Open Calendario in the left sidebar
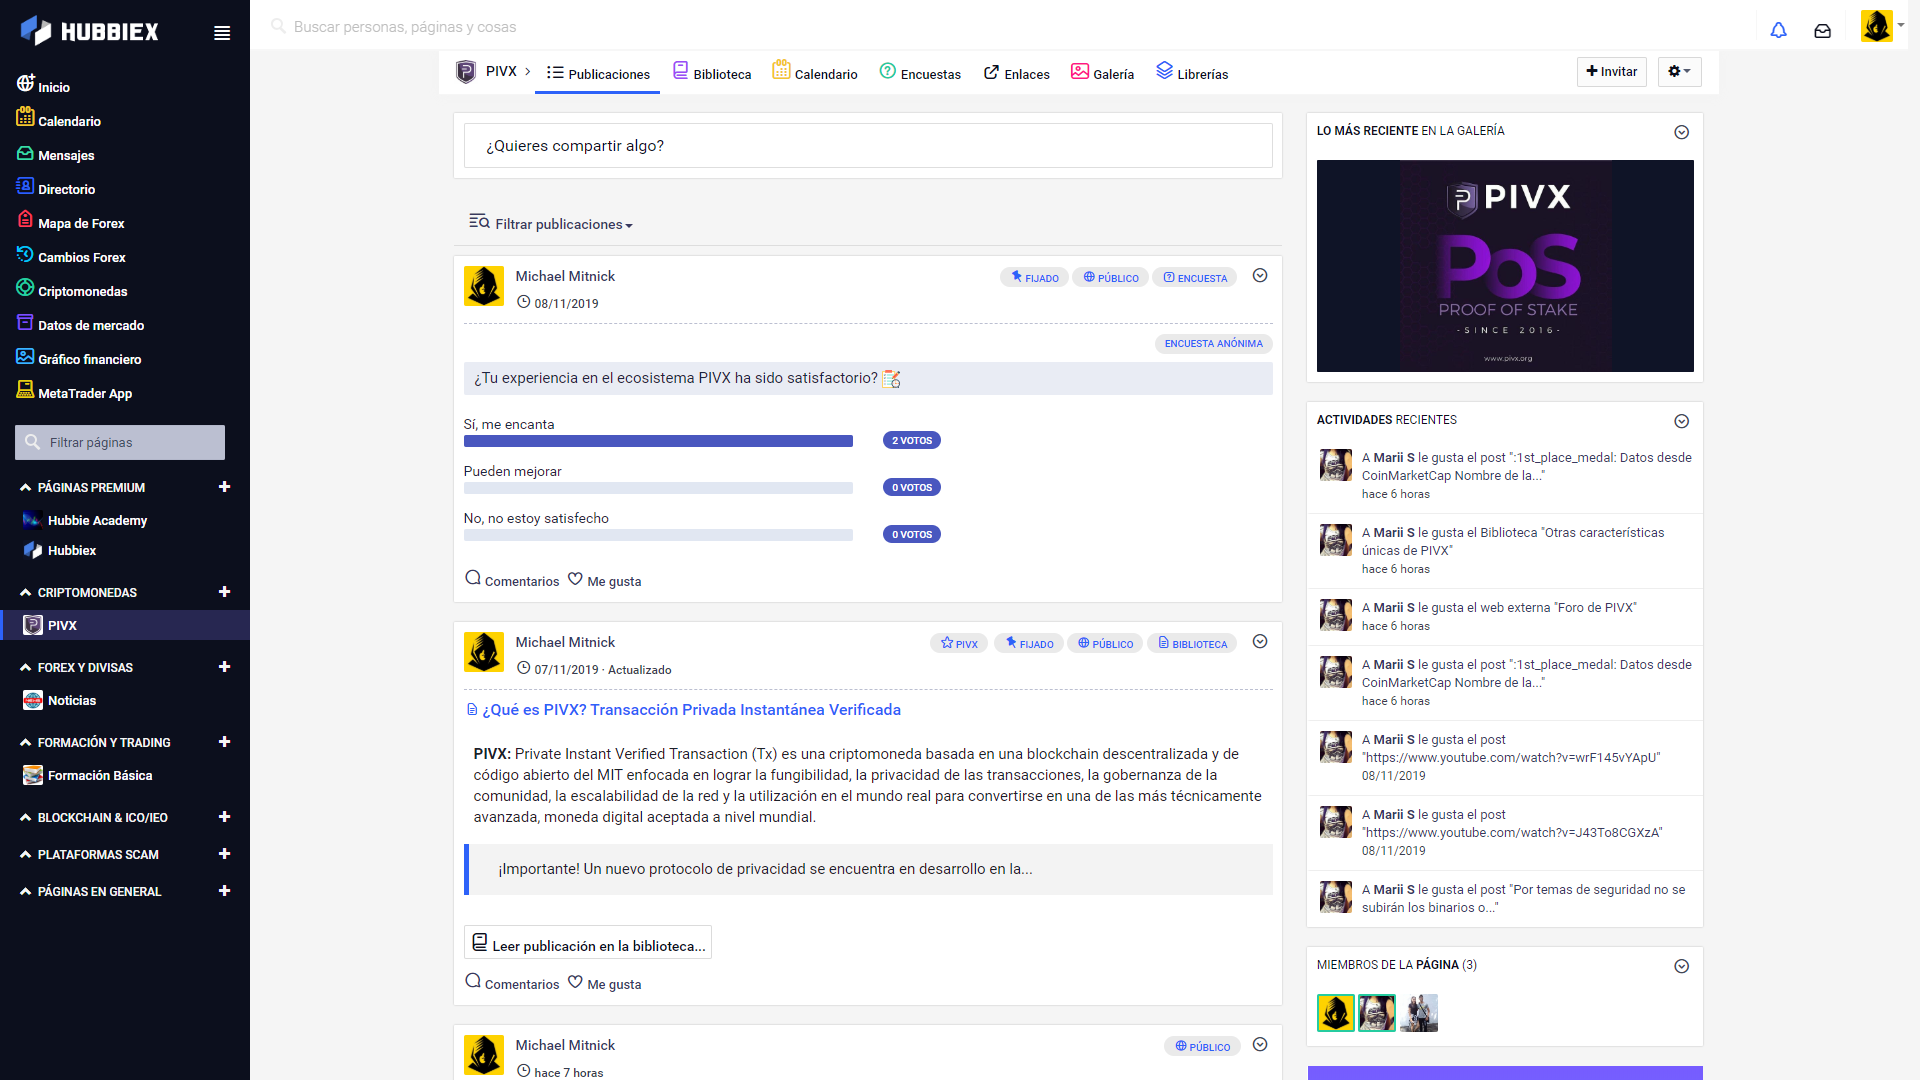1920x1080 pixels. click(58, 120)
